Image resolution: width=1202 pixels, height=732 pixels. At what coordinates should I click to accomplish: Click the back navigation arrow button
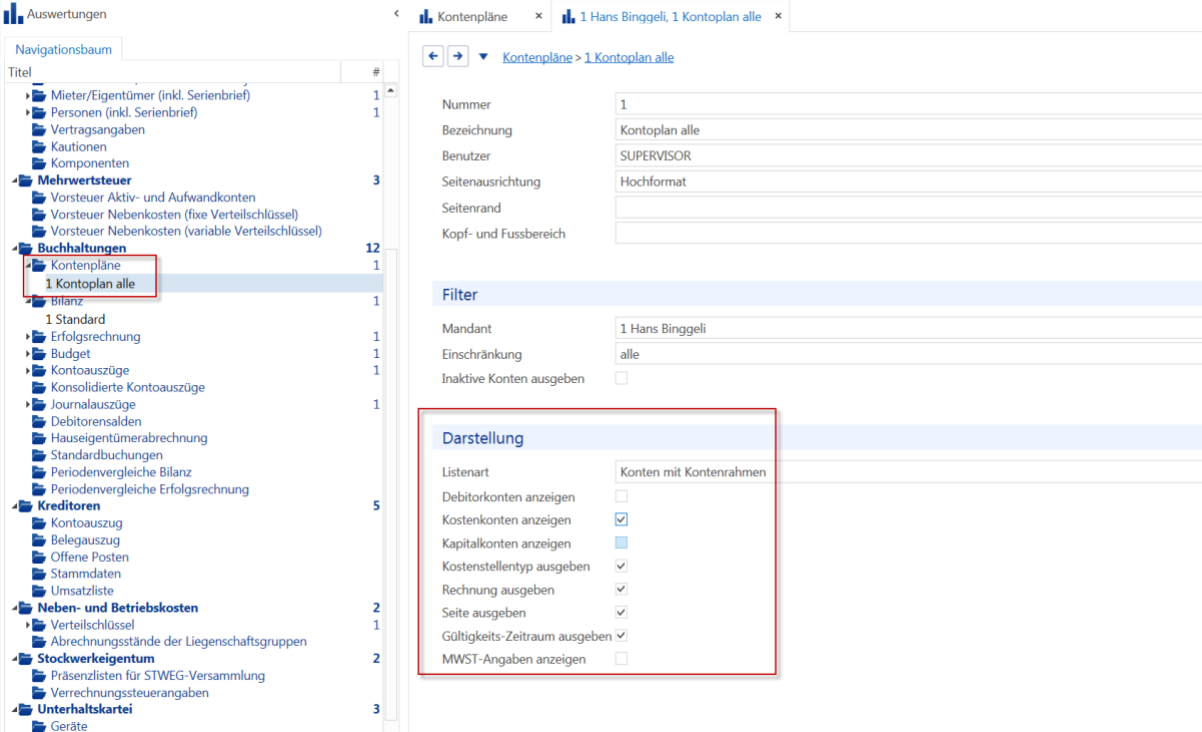(x=433, y=56)
